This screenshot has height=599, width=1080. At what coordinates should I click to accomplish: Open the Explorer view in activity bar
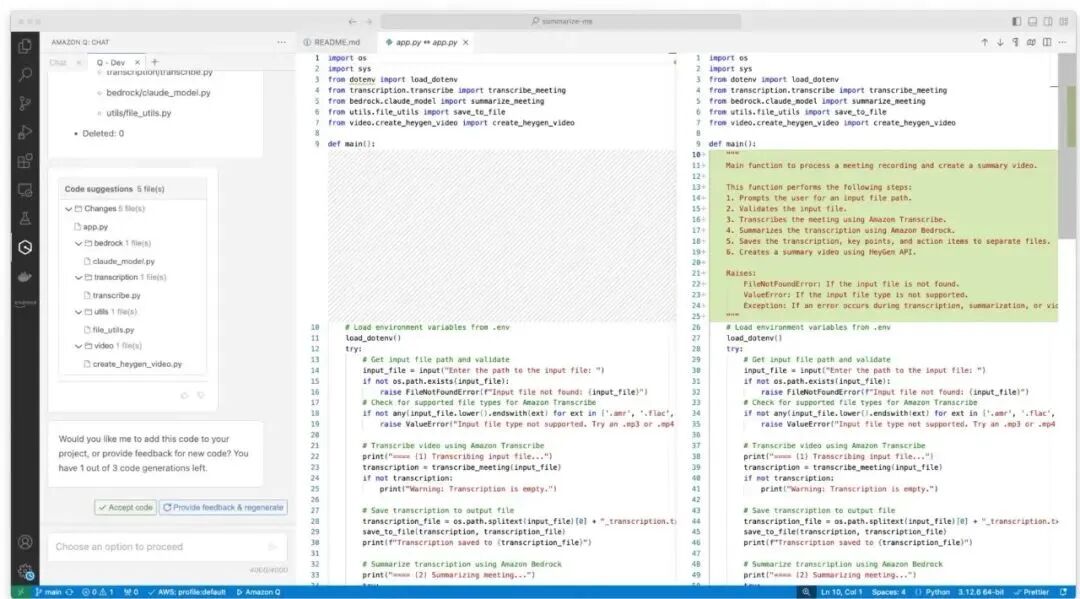25,45
